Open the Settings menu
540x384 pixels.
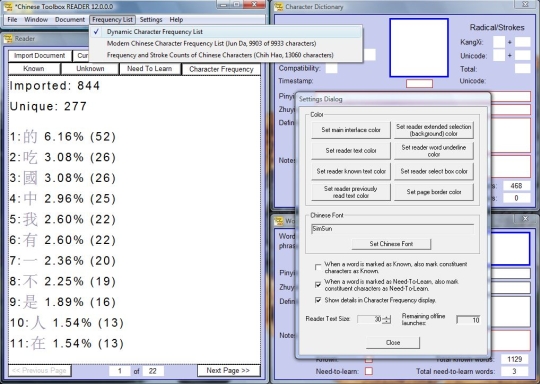(151, 20)
